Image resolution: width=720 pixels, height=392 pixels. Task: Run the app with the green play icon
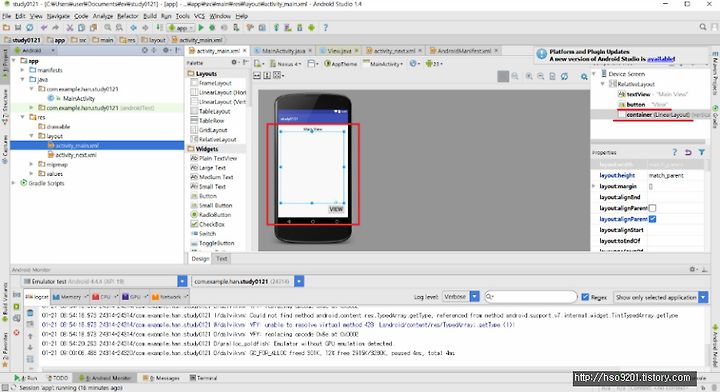201,28
